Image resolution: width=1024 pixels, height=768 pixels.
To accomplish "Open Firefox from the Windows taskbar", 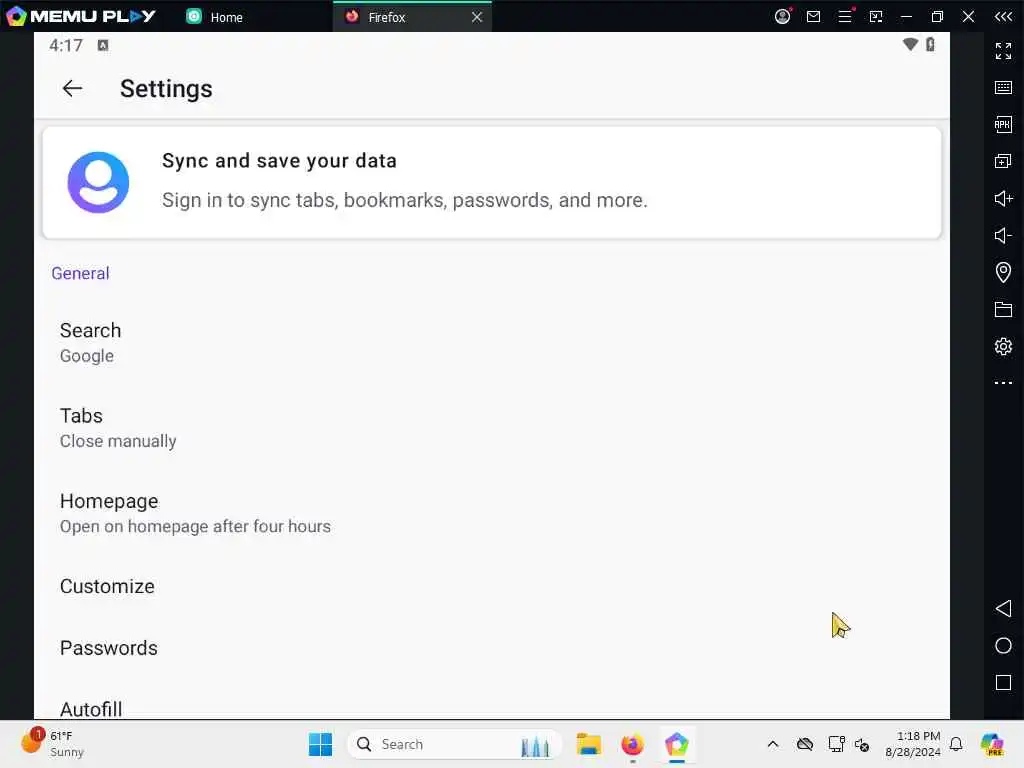I will (x=632, y=744).
